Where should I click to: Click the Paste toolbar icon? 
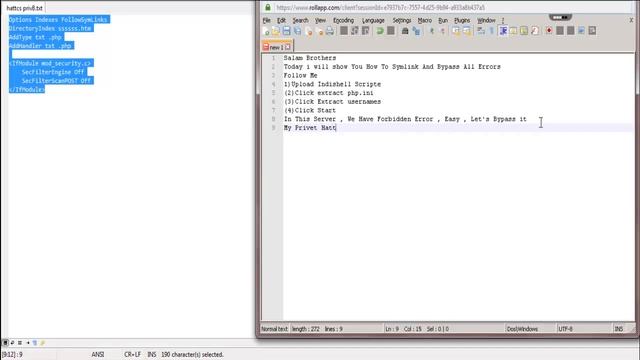pyautogui.click(x=365, y=31)
